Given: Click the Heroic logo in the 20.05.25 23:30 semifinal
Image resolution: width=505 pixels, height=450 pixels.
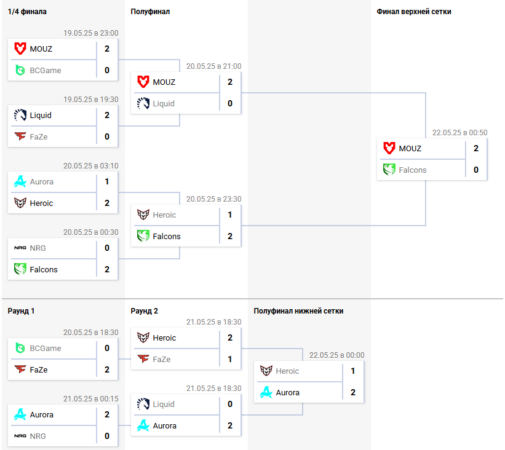Looking at the screenshot, I should coord(143,215).
